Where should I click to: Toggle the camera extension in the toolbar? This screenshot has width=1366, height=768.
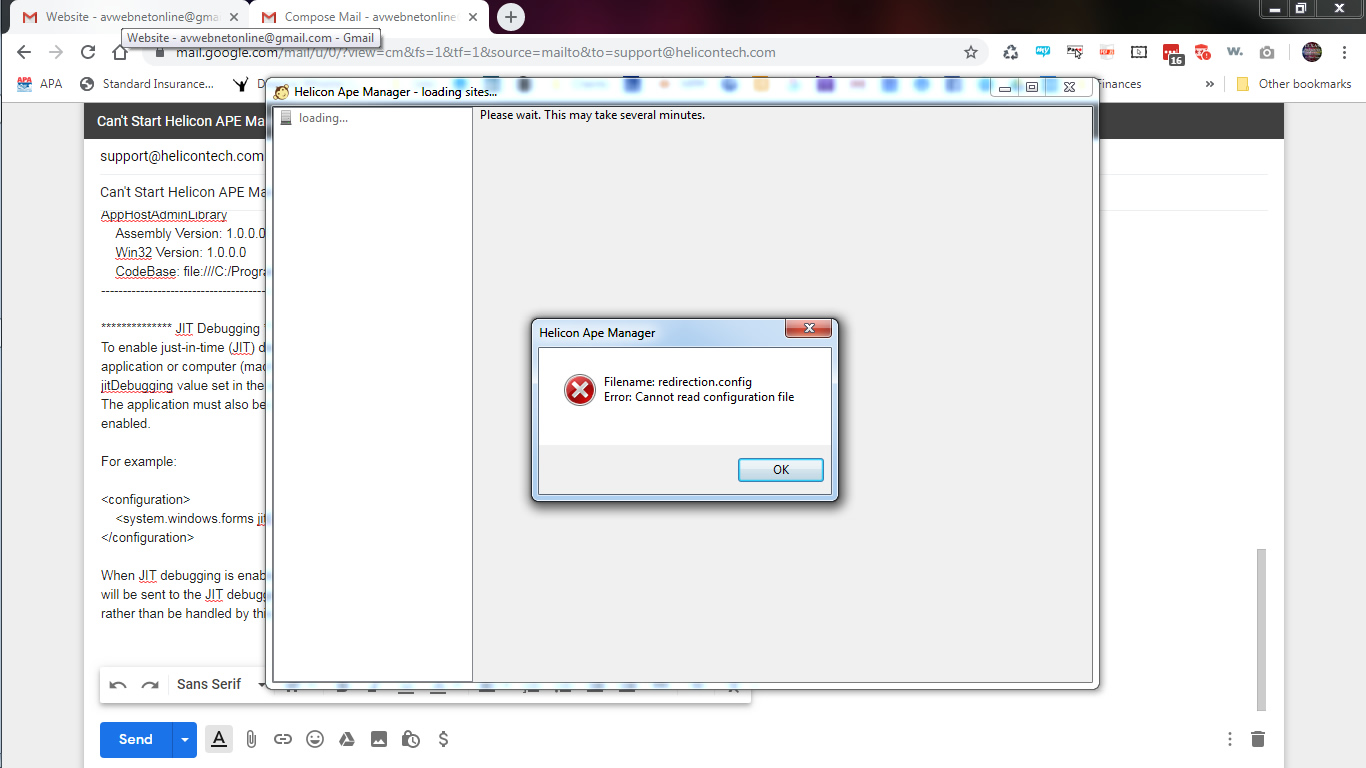coord(1267,52)
